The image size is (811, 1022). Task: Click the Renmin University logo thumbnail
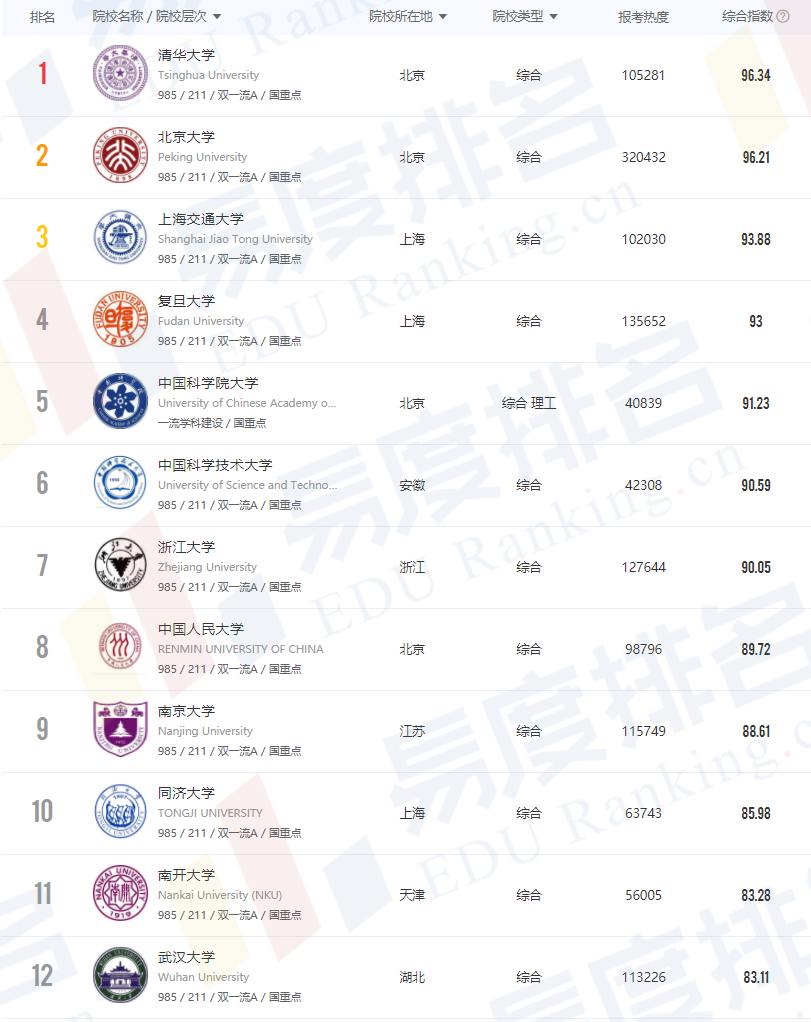point(120,647)
